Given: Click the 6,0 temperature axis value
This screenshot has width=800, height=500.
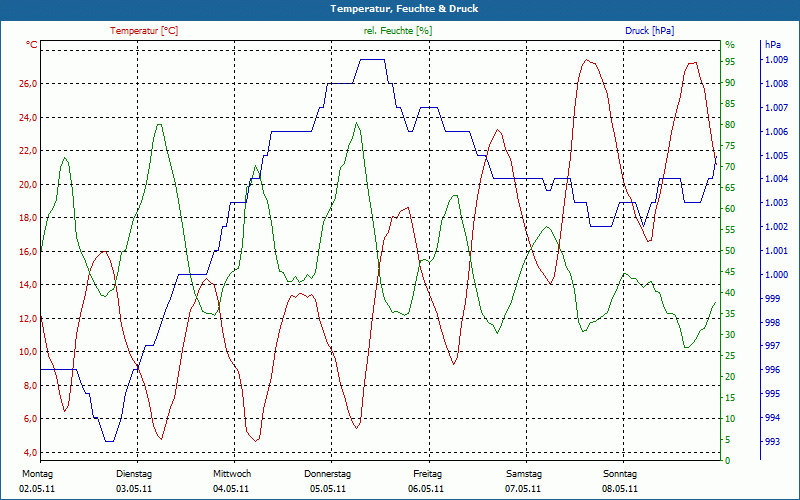Looking at the screenshot, I should (30, 419).
